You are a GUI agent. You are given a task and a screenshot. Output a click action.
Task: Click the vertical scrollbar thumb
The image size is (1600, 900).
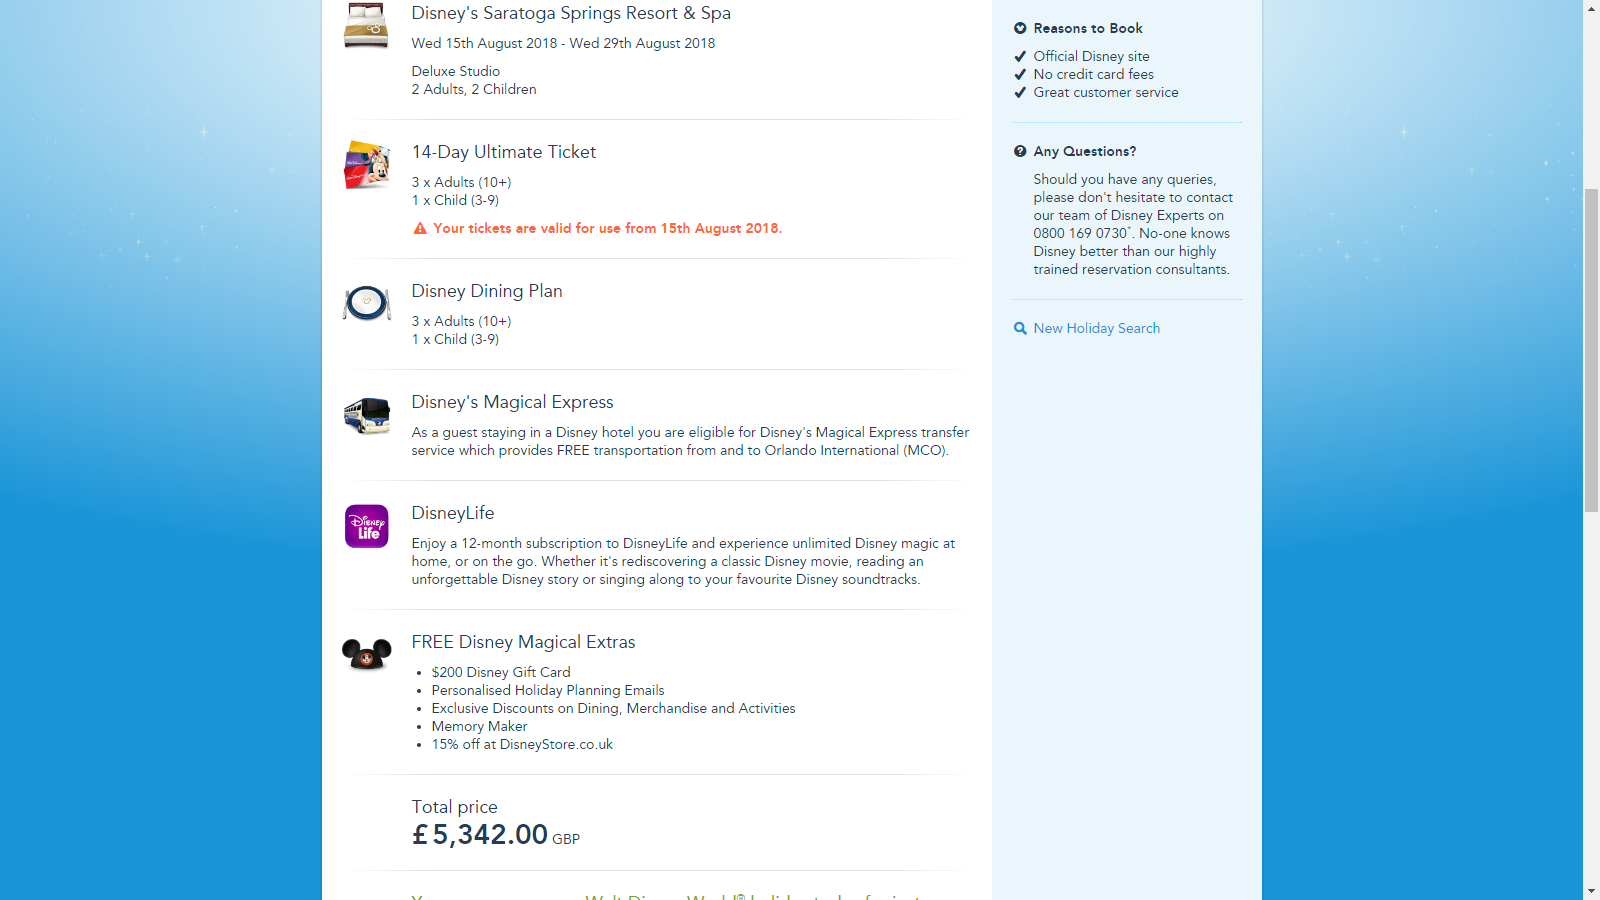coord(1591,350)
